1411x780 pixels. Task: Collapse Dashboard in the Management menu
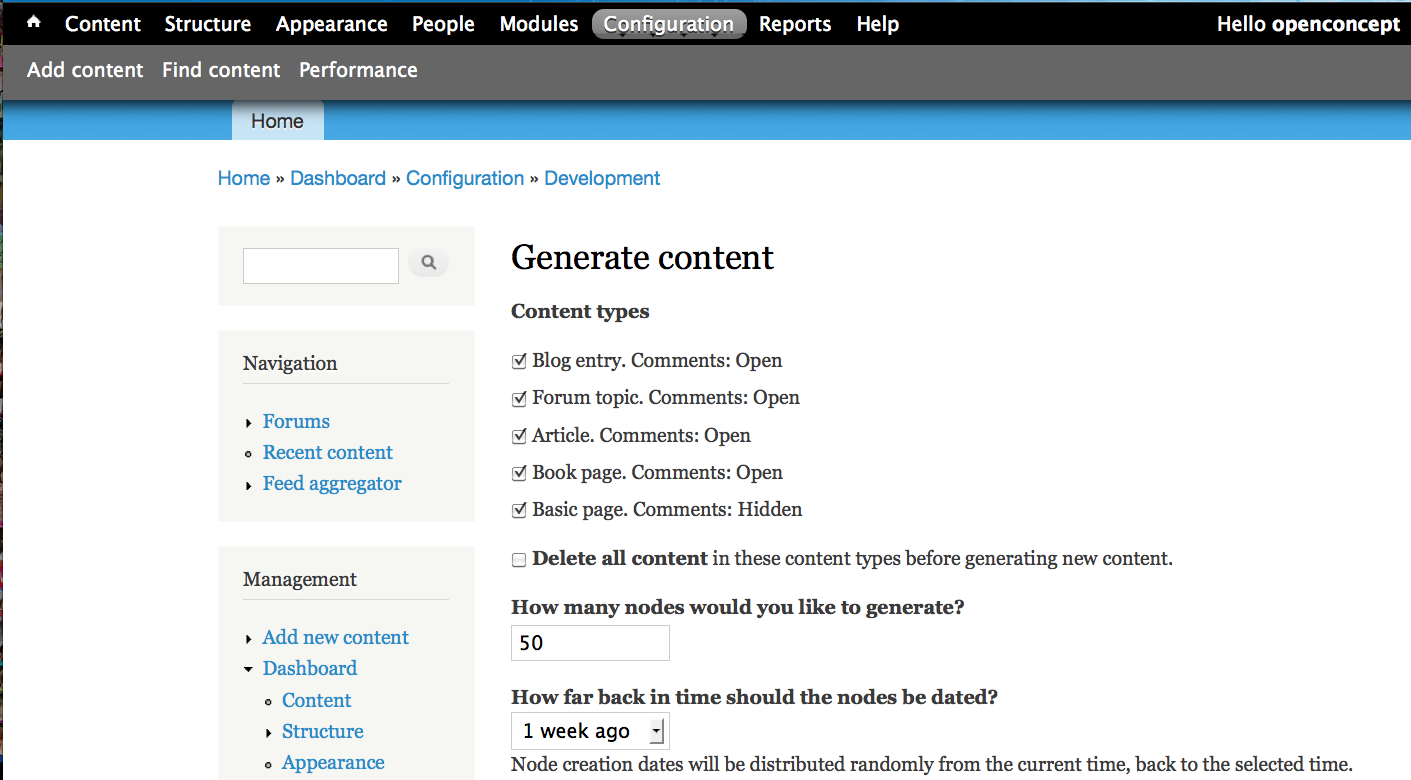249,668
